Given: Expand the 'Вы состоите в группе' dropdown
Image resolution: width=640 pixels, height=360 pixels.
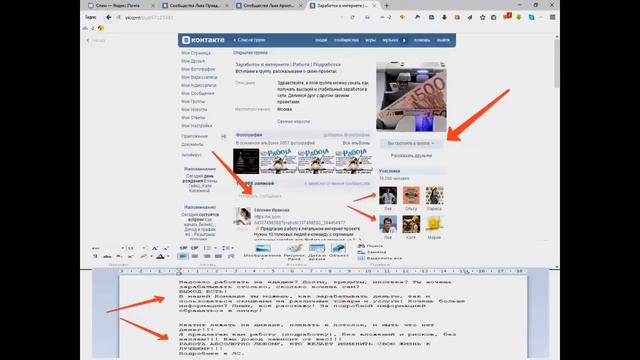Looking at the screenshot, I should (411, 143).
